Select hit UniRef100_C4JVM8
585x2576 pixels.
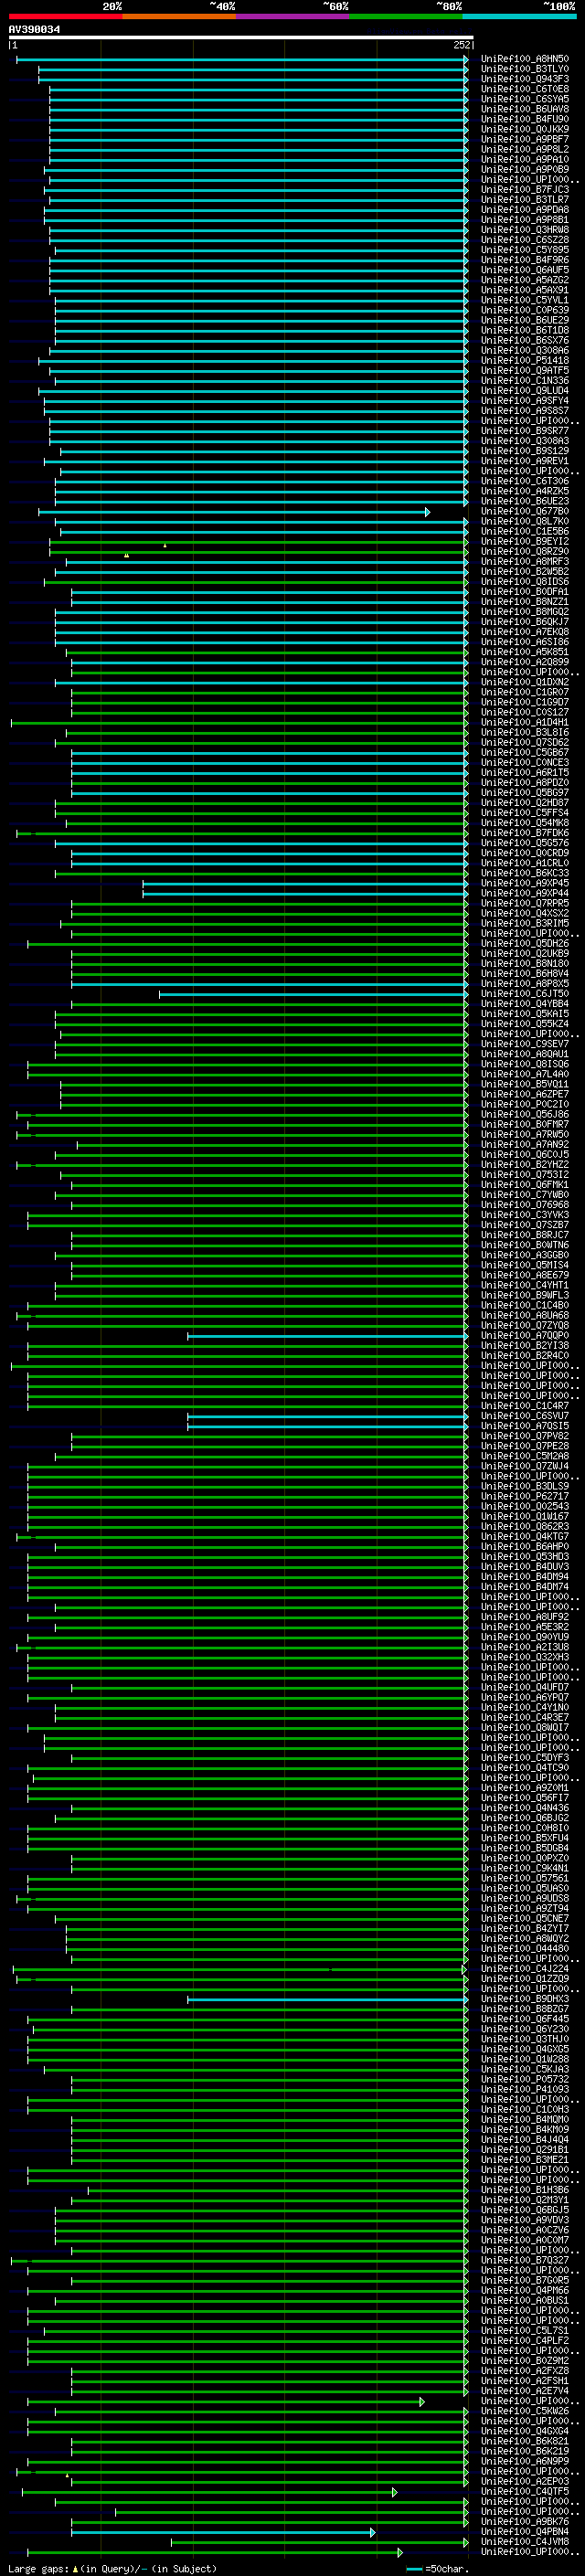pyautogui.click(x=525, y=2543)
